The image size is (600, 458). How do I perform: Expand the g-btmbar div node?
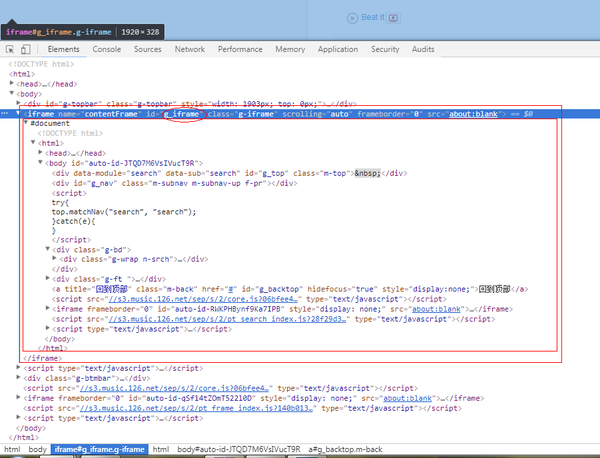(x=18, y=377)
